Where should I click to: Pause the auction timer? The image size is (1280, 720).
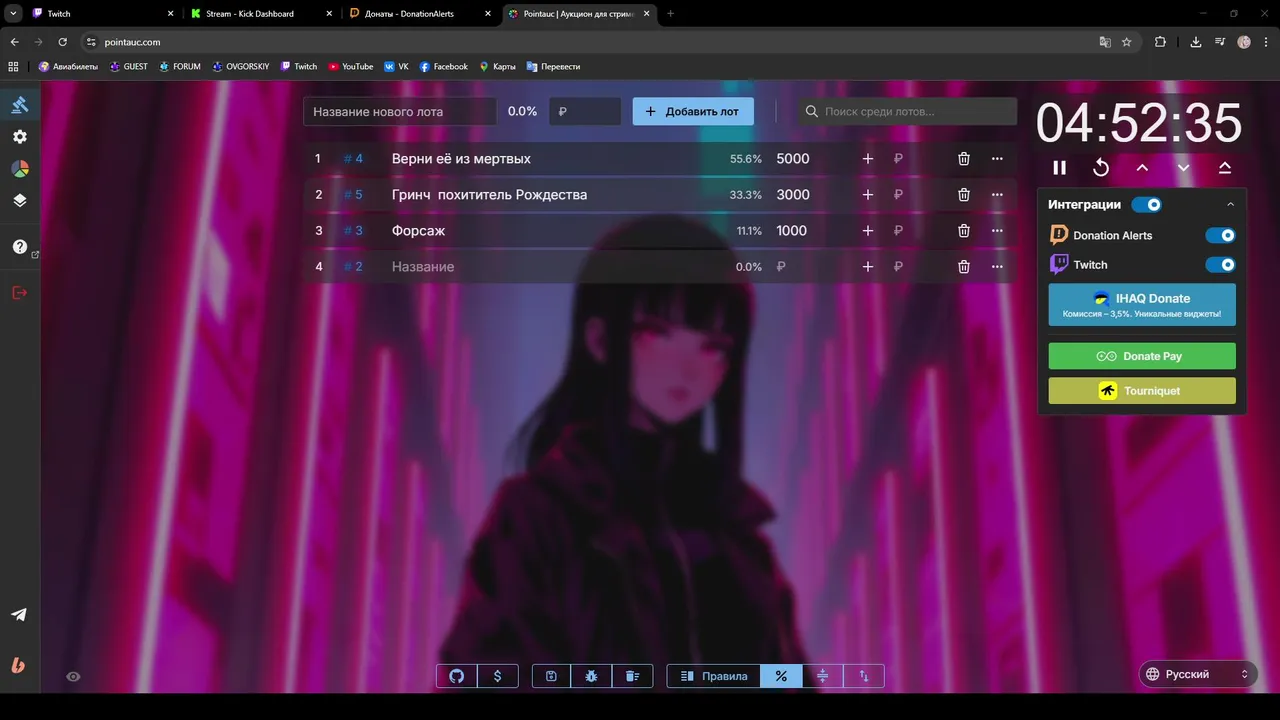click(x=1060, y=168)
